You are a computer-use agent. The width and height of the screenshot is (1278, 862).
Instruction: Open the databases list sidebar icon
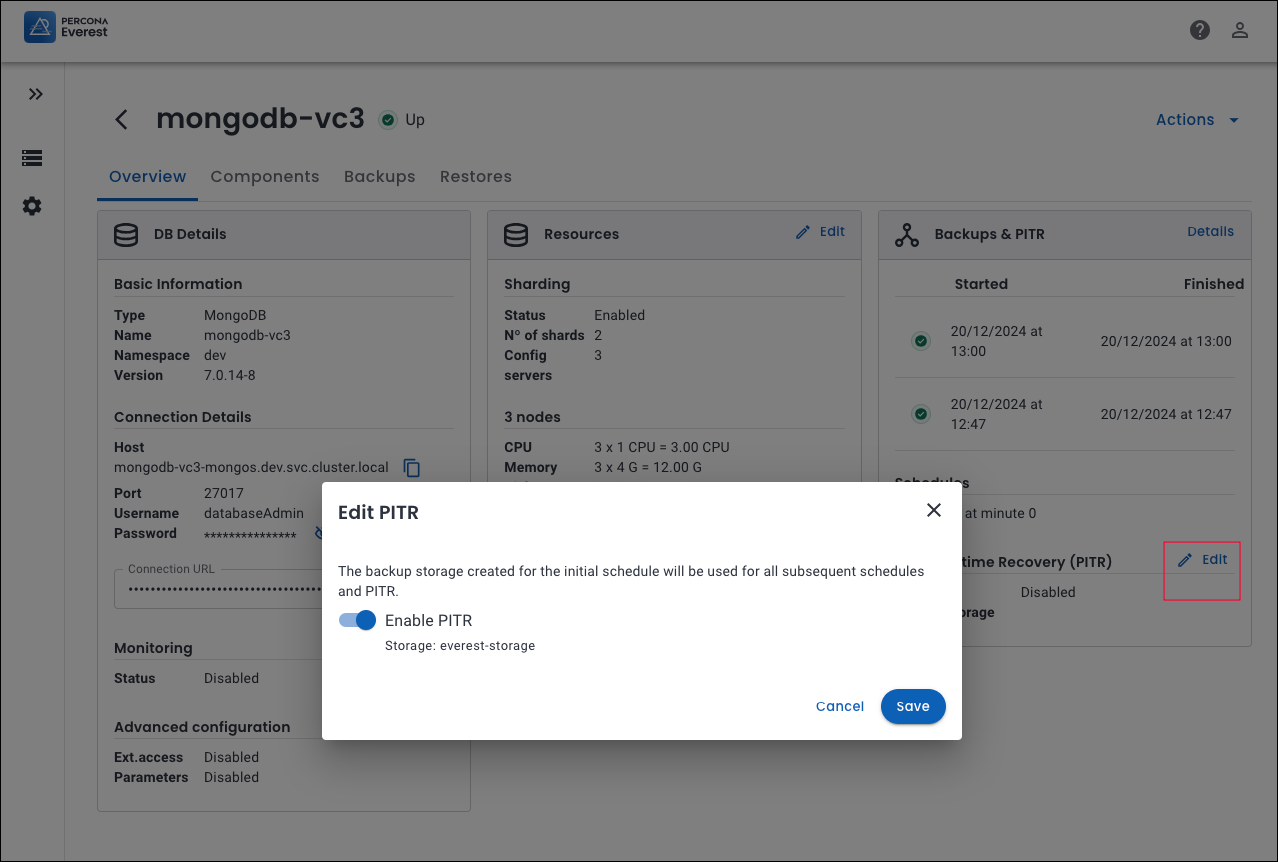[32, 158]
